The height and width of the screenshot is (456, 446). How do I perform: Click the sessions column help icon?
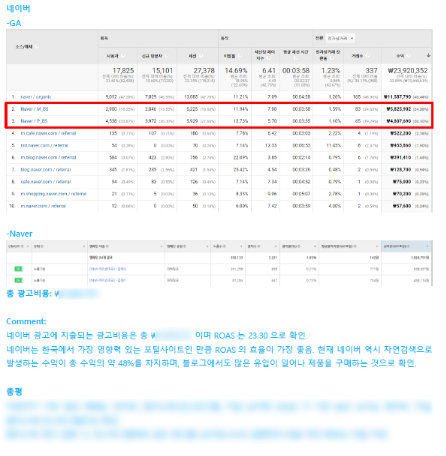pos(201,56)
